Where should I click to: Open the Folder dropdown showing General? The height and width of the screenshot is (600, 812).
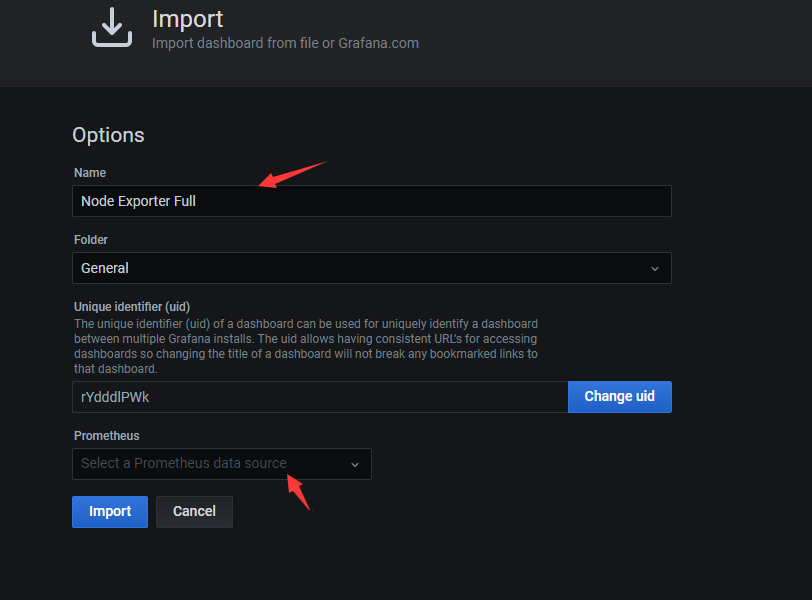pos(371,268)
